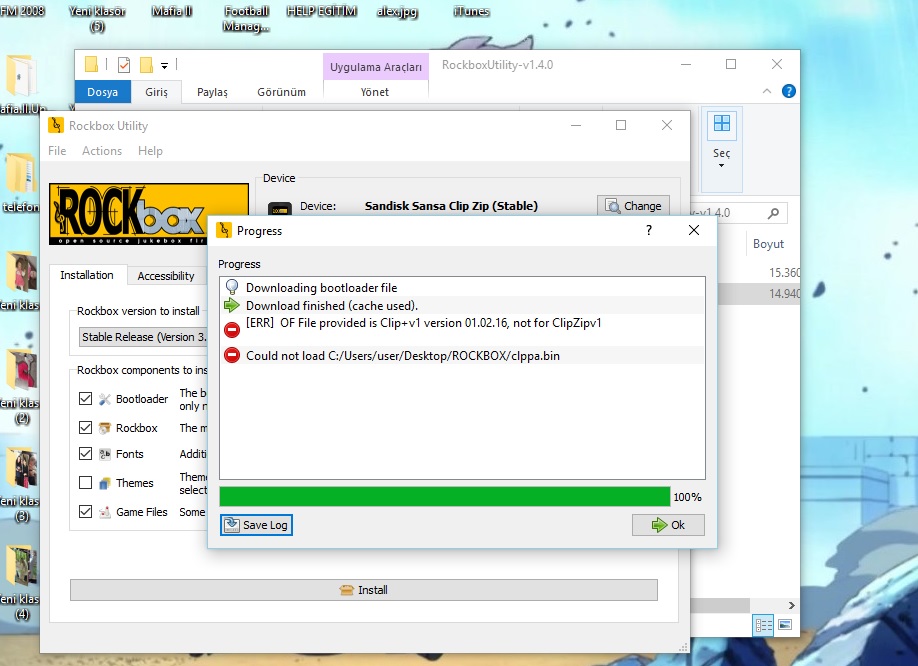Click the Save Log button

click(x=256, y=525)
